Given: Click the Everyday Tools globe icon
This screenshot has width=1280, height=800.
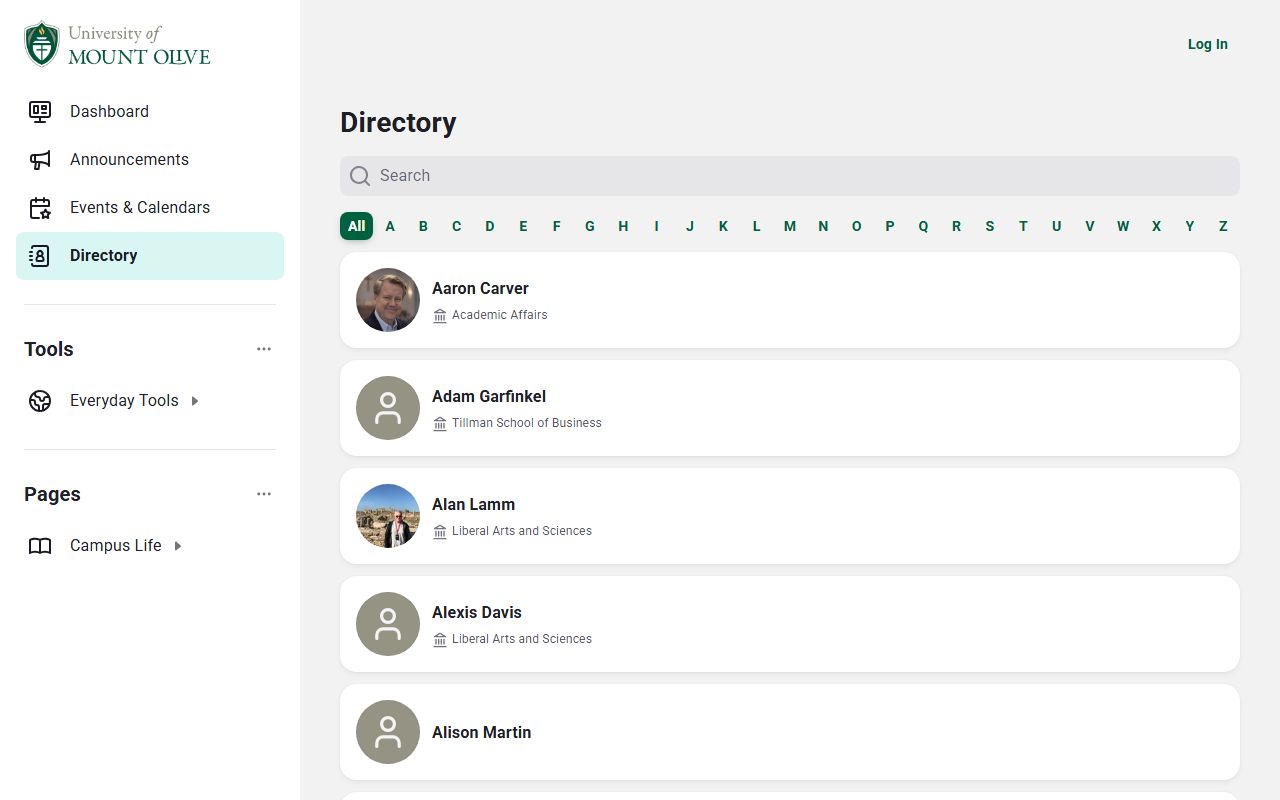Looking at the screenshot, I should click(40, 400).
